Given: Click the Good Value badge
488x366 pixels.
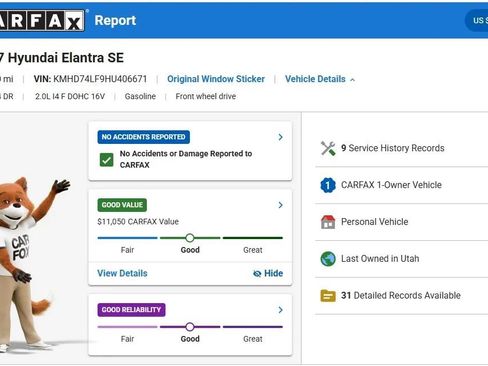Looking at the screenshot, I should [122, 205].
